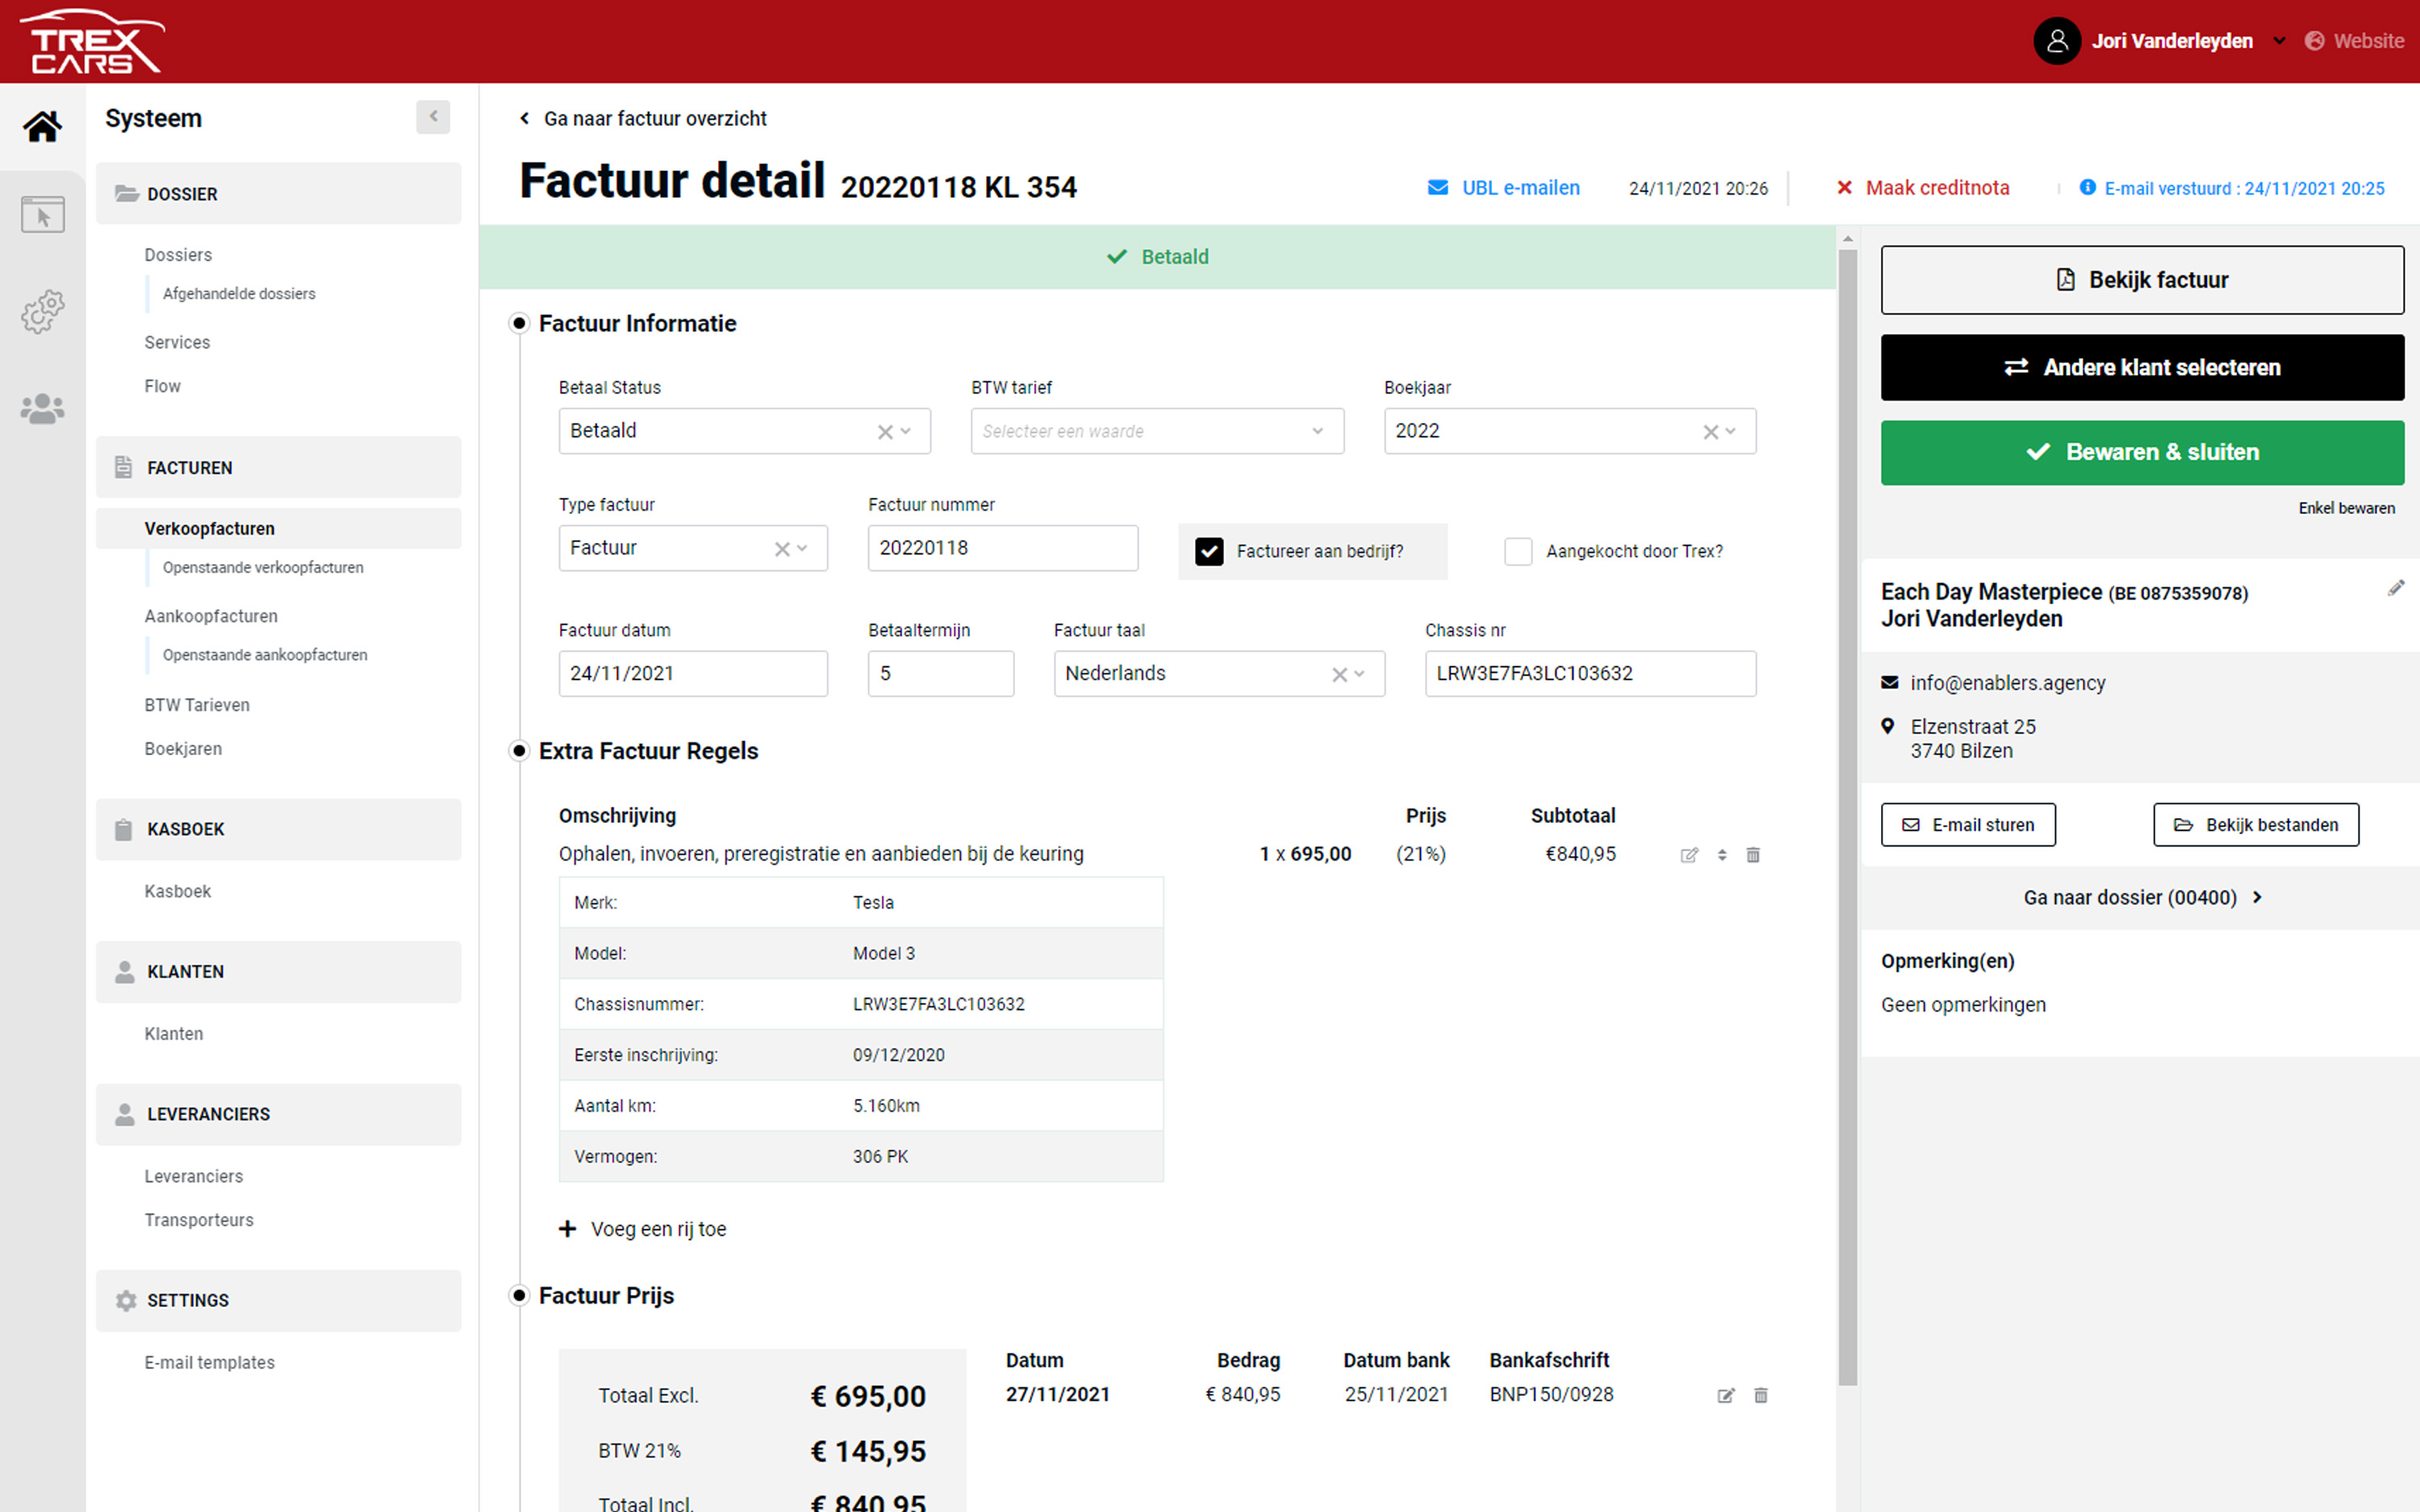Click Bewaren & sluiten button
Screen dimensions: 2420x1512
(x=2142, y=452)
